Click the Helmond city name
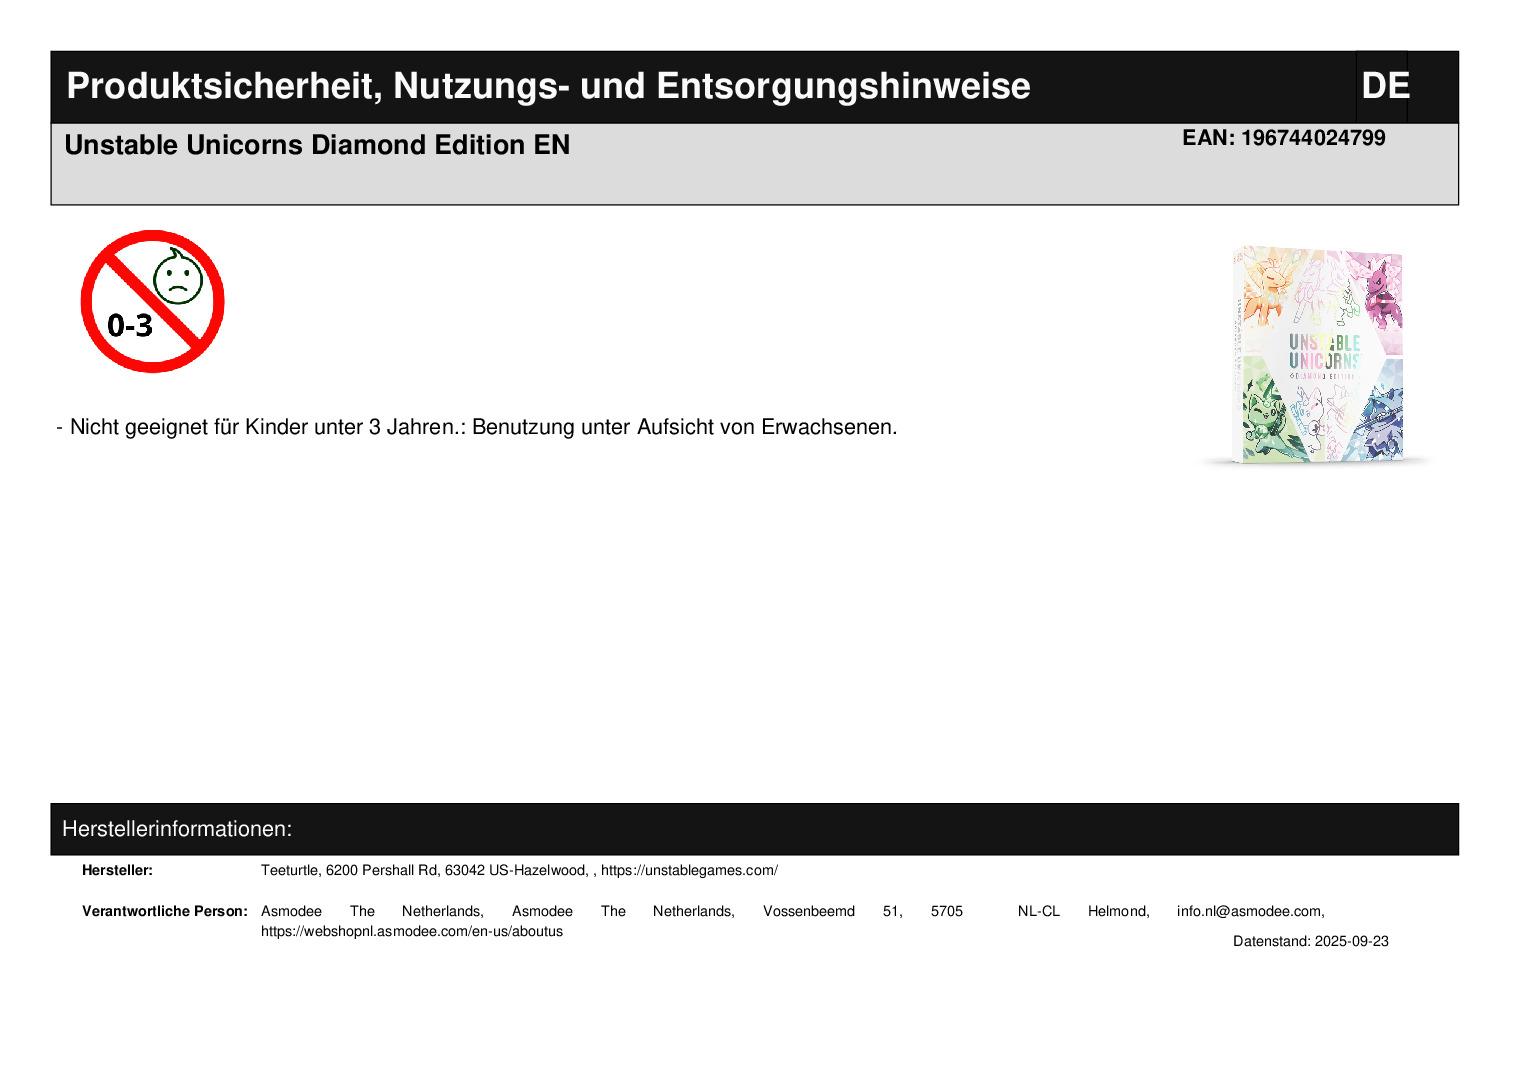The image size is (1520, 1075). click(x=1118, y=911)
